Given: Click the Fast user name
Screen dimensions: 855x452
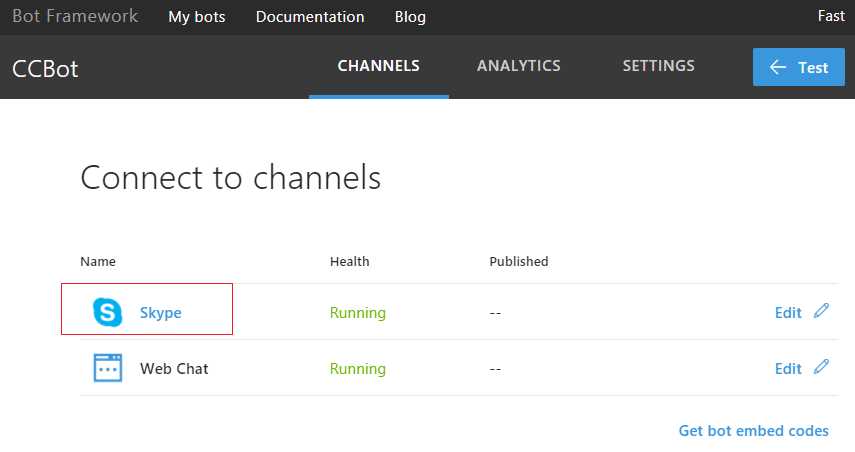Looking at the screenshot, I should click(x=831, y=16).
